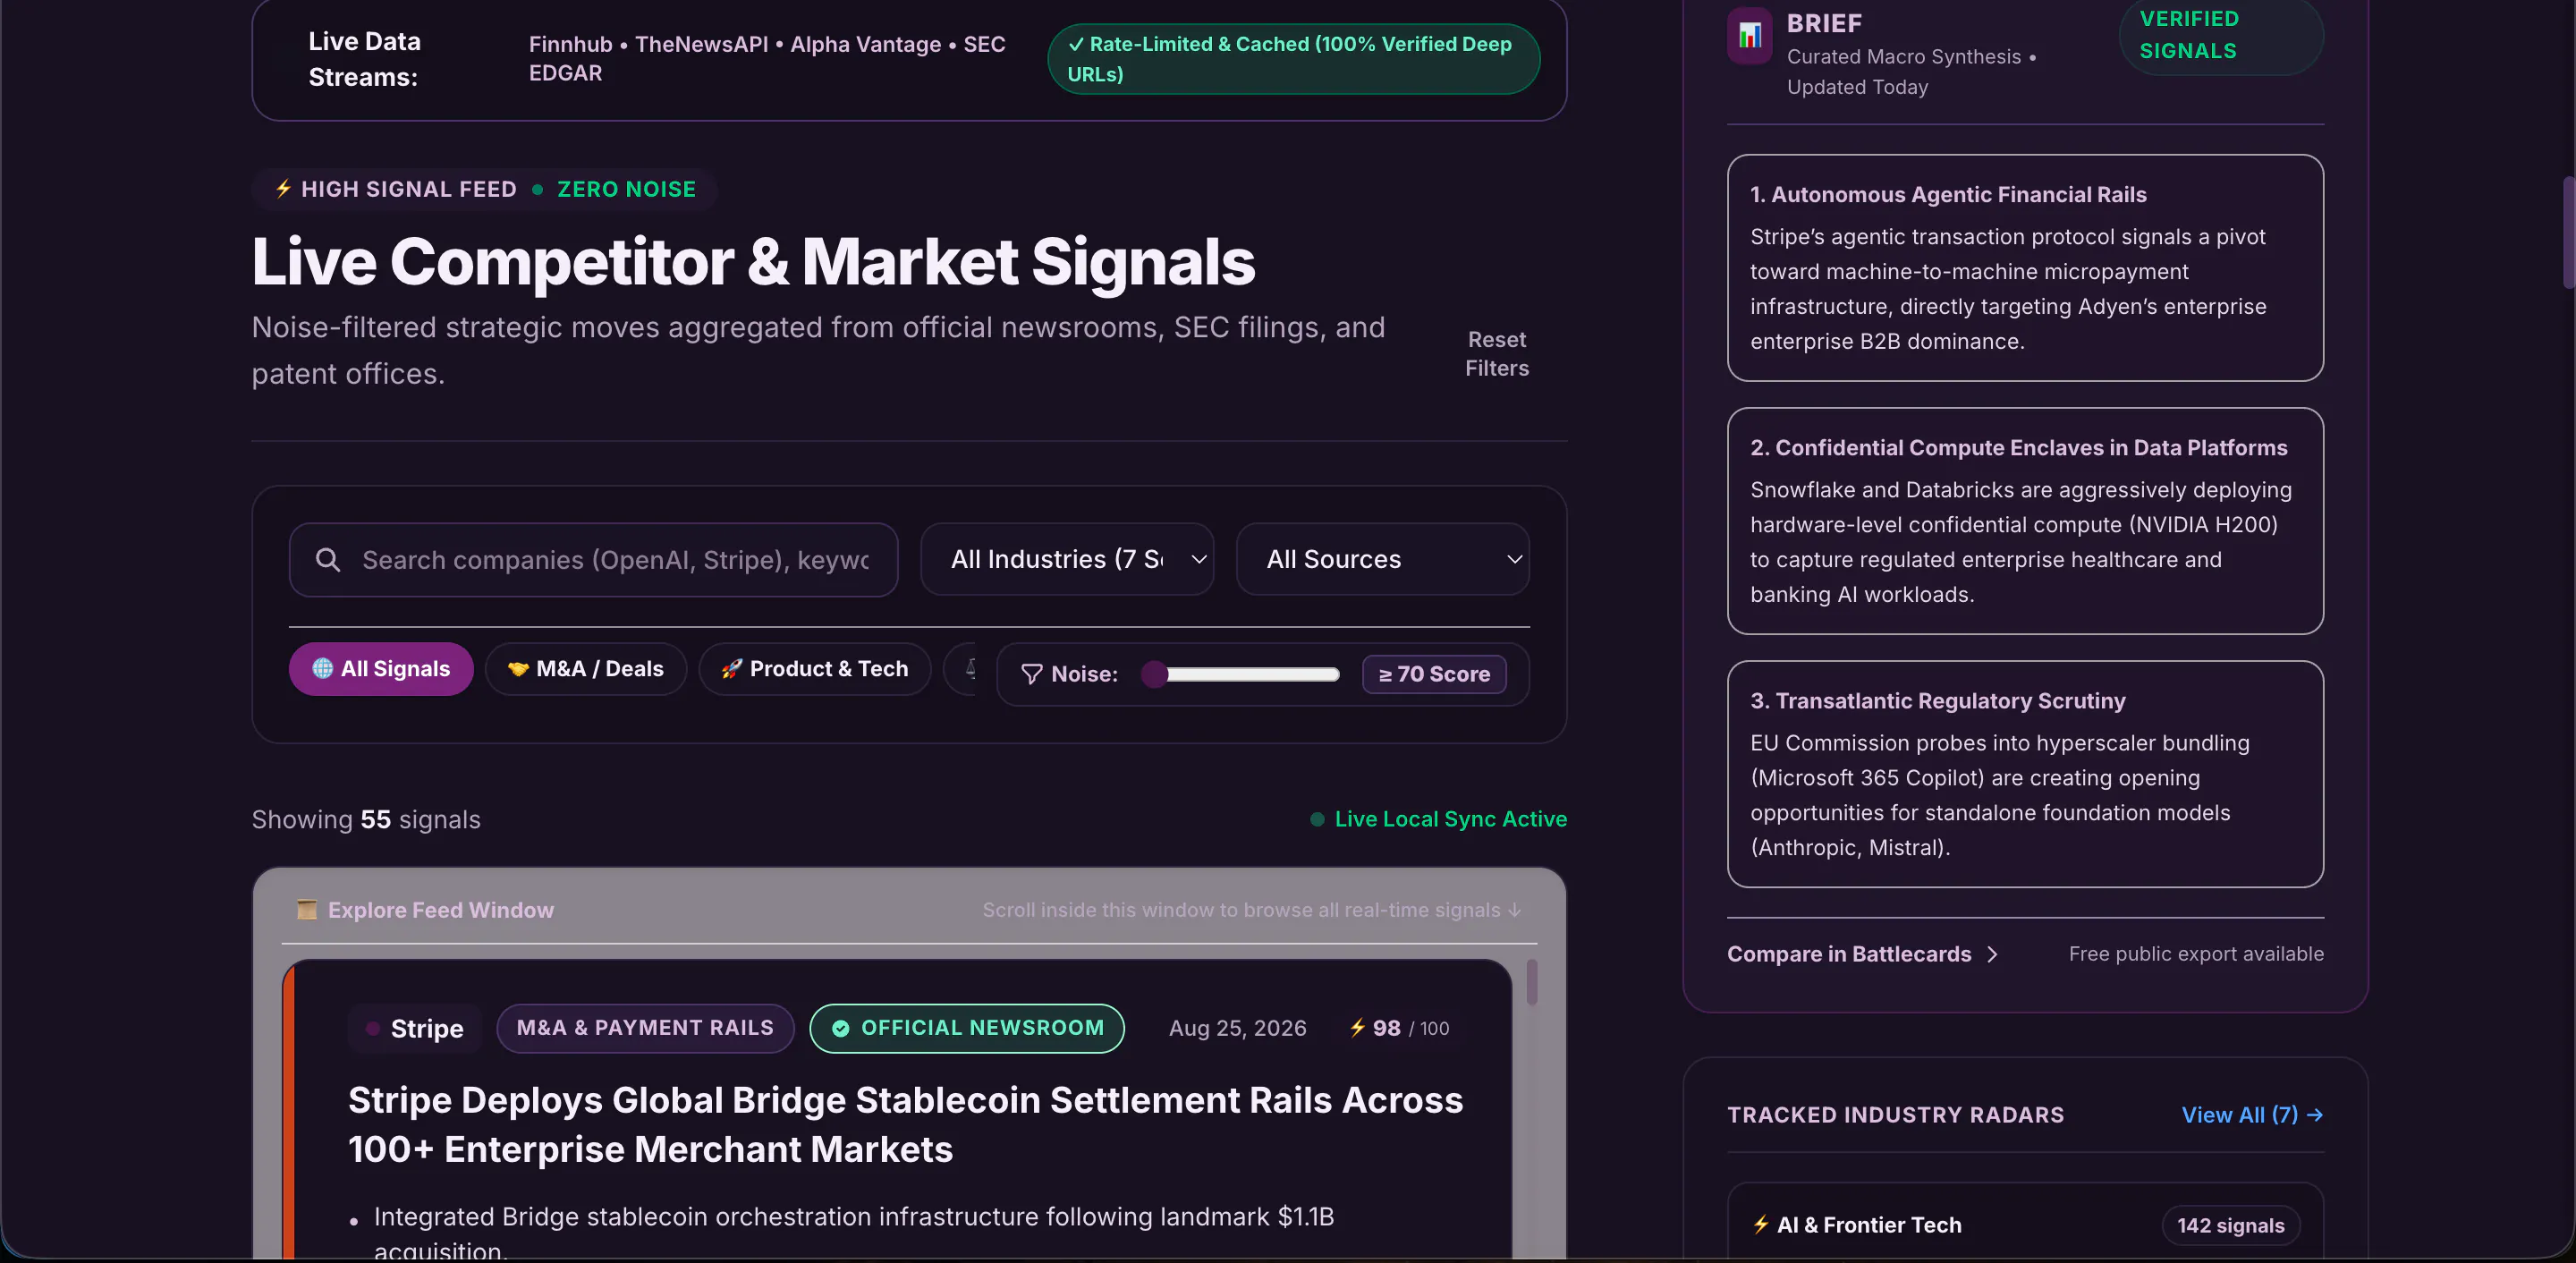The width and height of the screenshot is (2576, 1263).
Task: Click the Explore Feed Window scroll icon
Action: (307, 910)
